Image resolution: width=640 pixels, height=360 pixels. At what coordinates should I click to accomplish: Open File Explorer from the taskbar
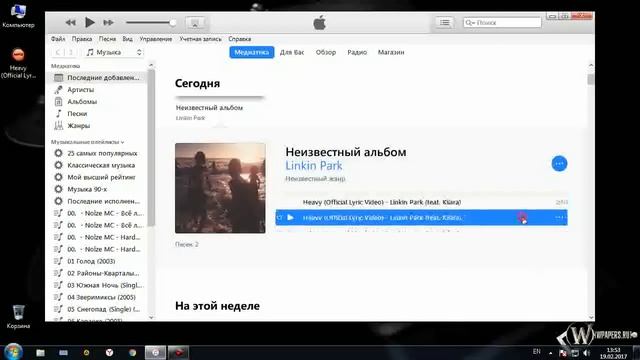point(40,353)
